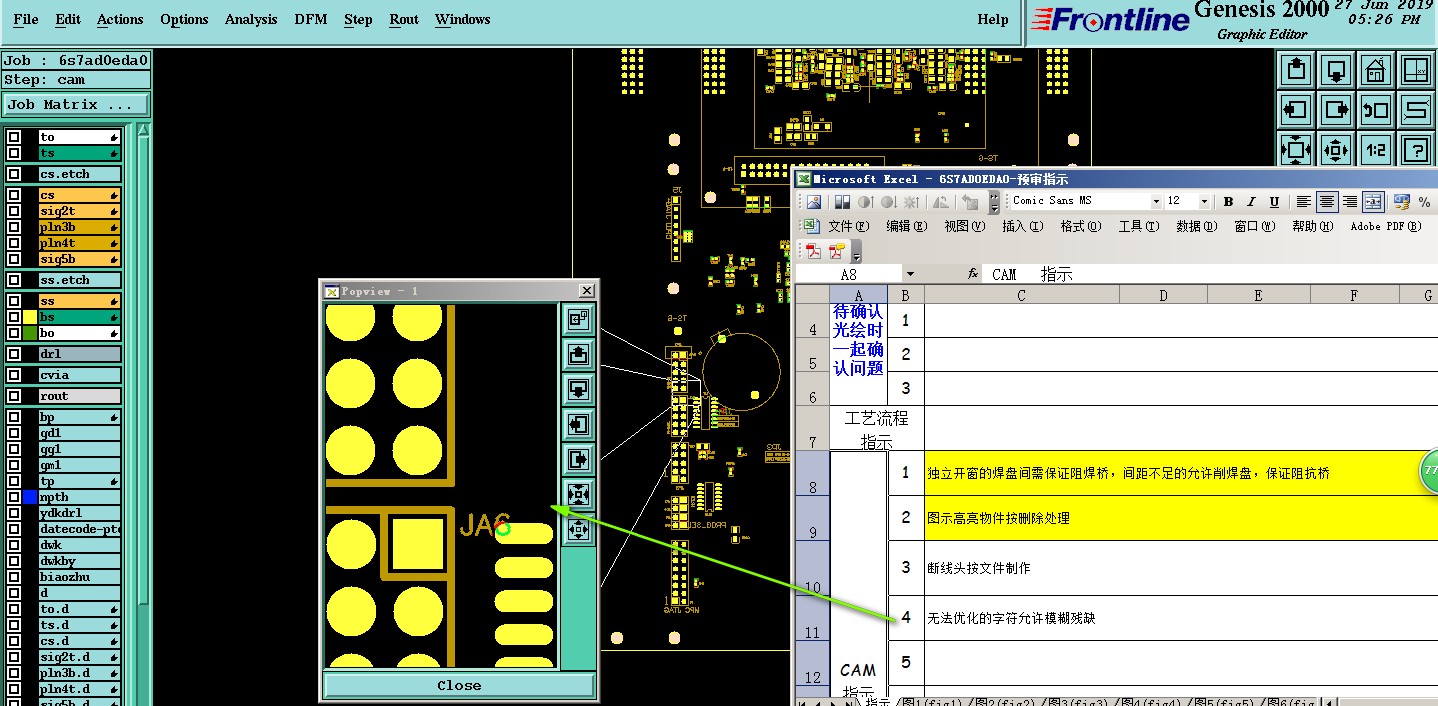Popview pan left icon
The image size is (1438, 706).
(x=578, y=424)
